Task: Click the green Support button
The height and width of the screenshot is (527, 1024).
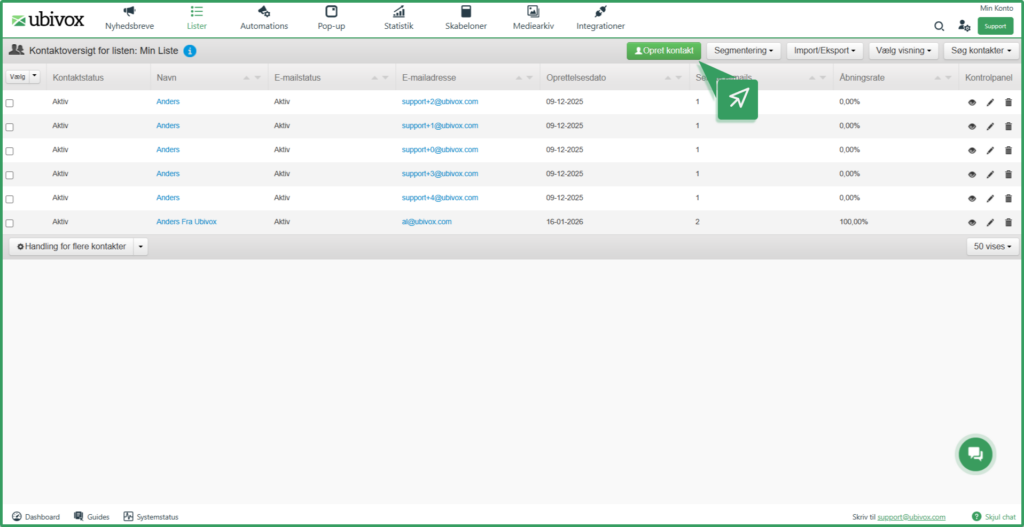Action: click(x=995, y=26)
